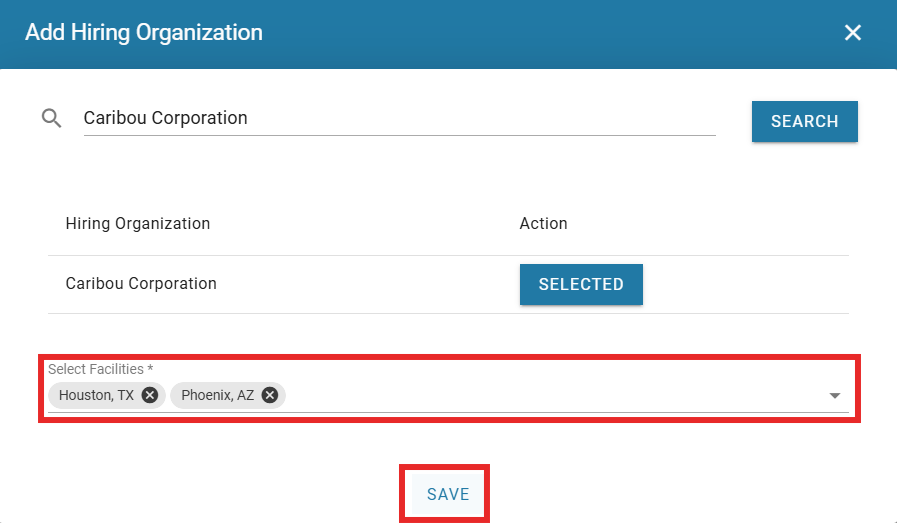Close the Add Hiring Organization dialog

pyautogui.click(x=853, y=33)
